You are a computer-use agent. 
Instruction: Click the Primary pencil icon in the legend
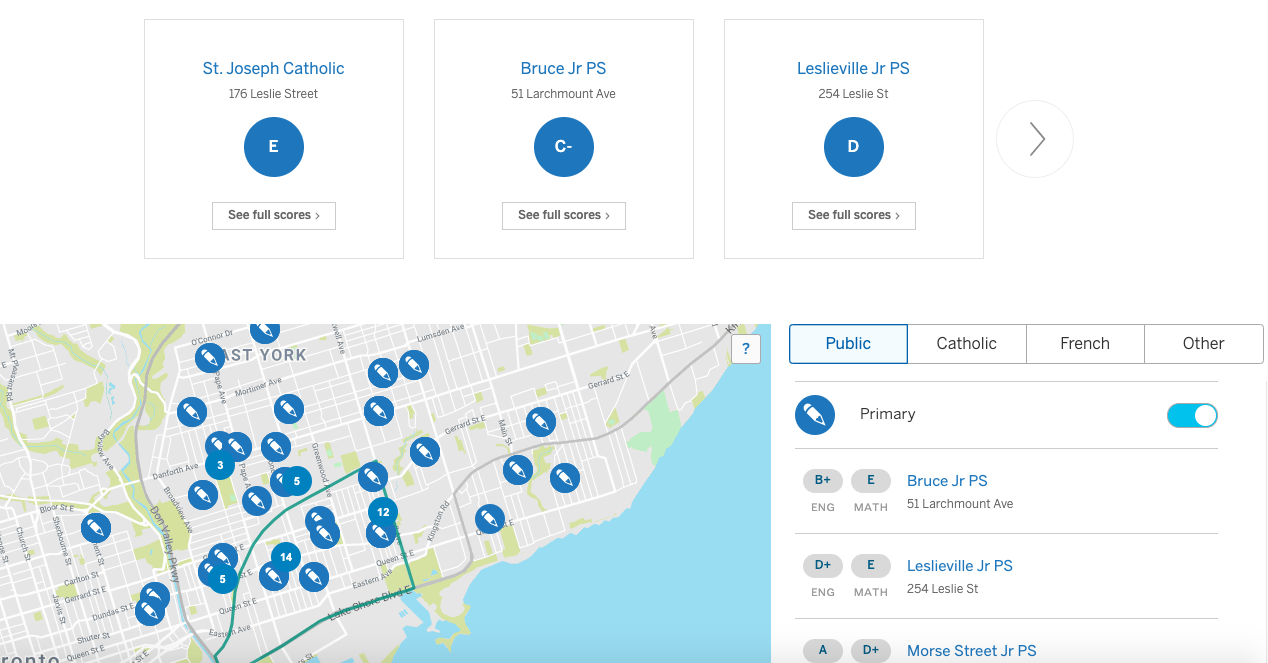click(815, 414)
